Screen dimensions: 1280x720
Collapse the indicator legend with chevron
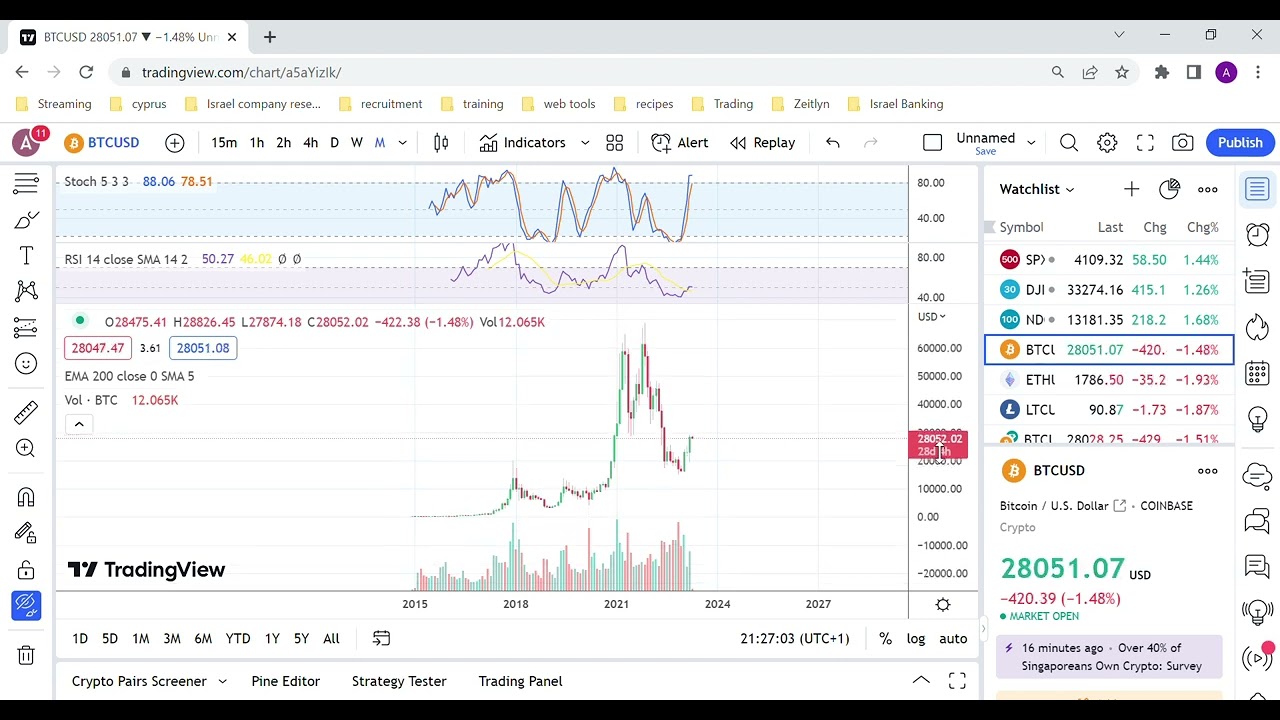[x=79, y=424]
